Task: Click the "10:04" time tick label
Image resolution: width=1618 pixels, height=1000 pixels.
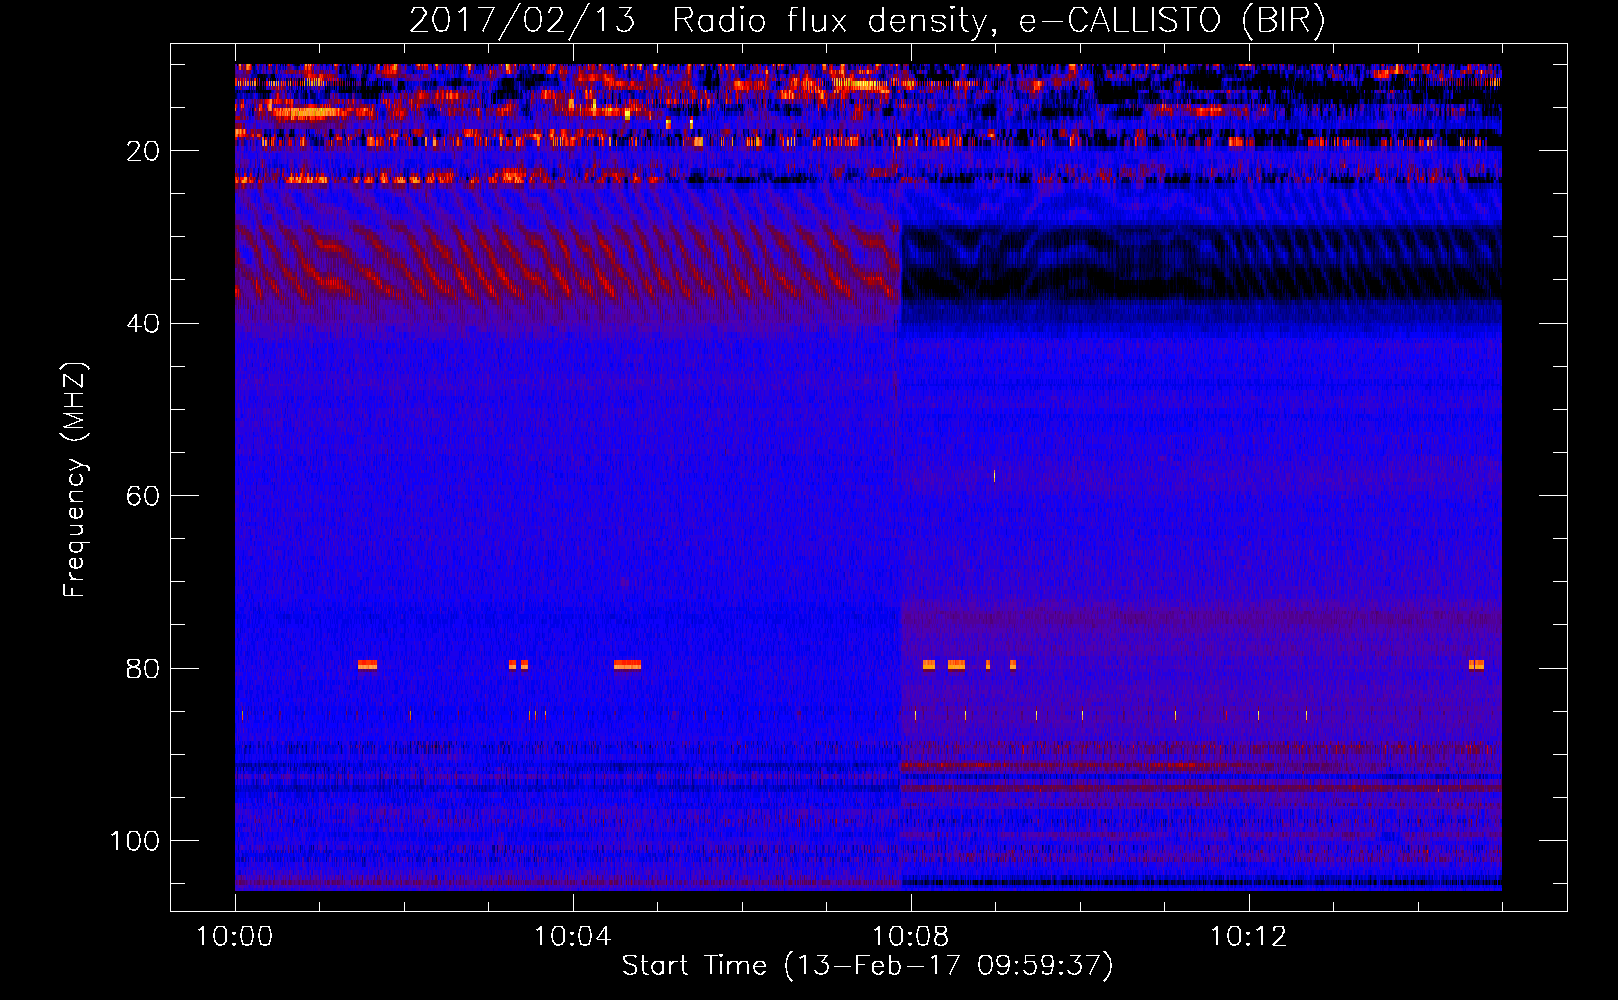Action: 572,937
